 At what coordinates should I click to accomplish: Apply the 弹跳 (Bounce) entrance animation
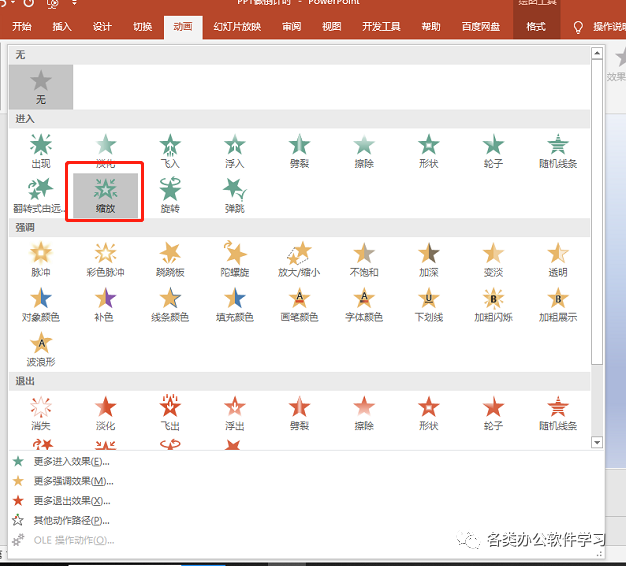pyautogui.click(x=234, y=193)
